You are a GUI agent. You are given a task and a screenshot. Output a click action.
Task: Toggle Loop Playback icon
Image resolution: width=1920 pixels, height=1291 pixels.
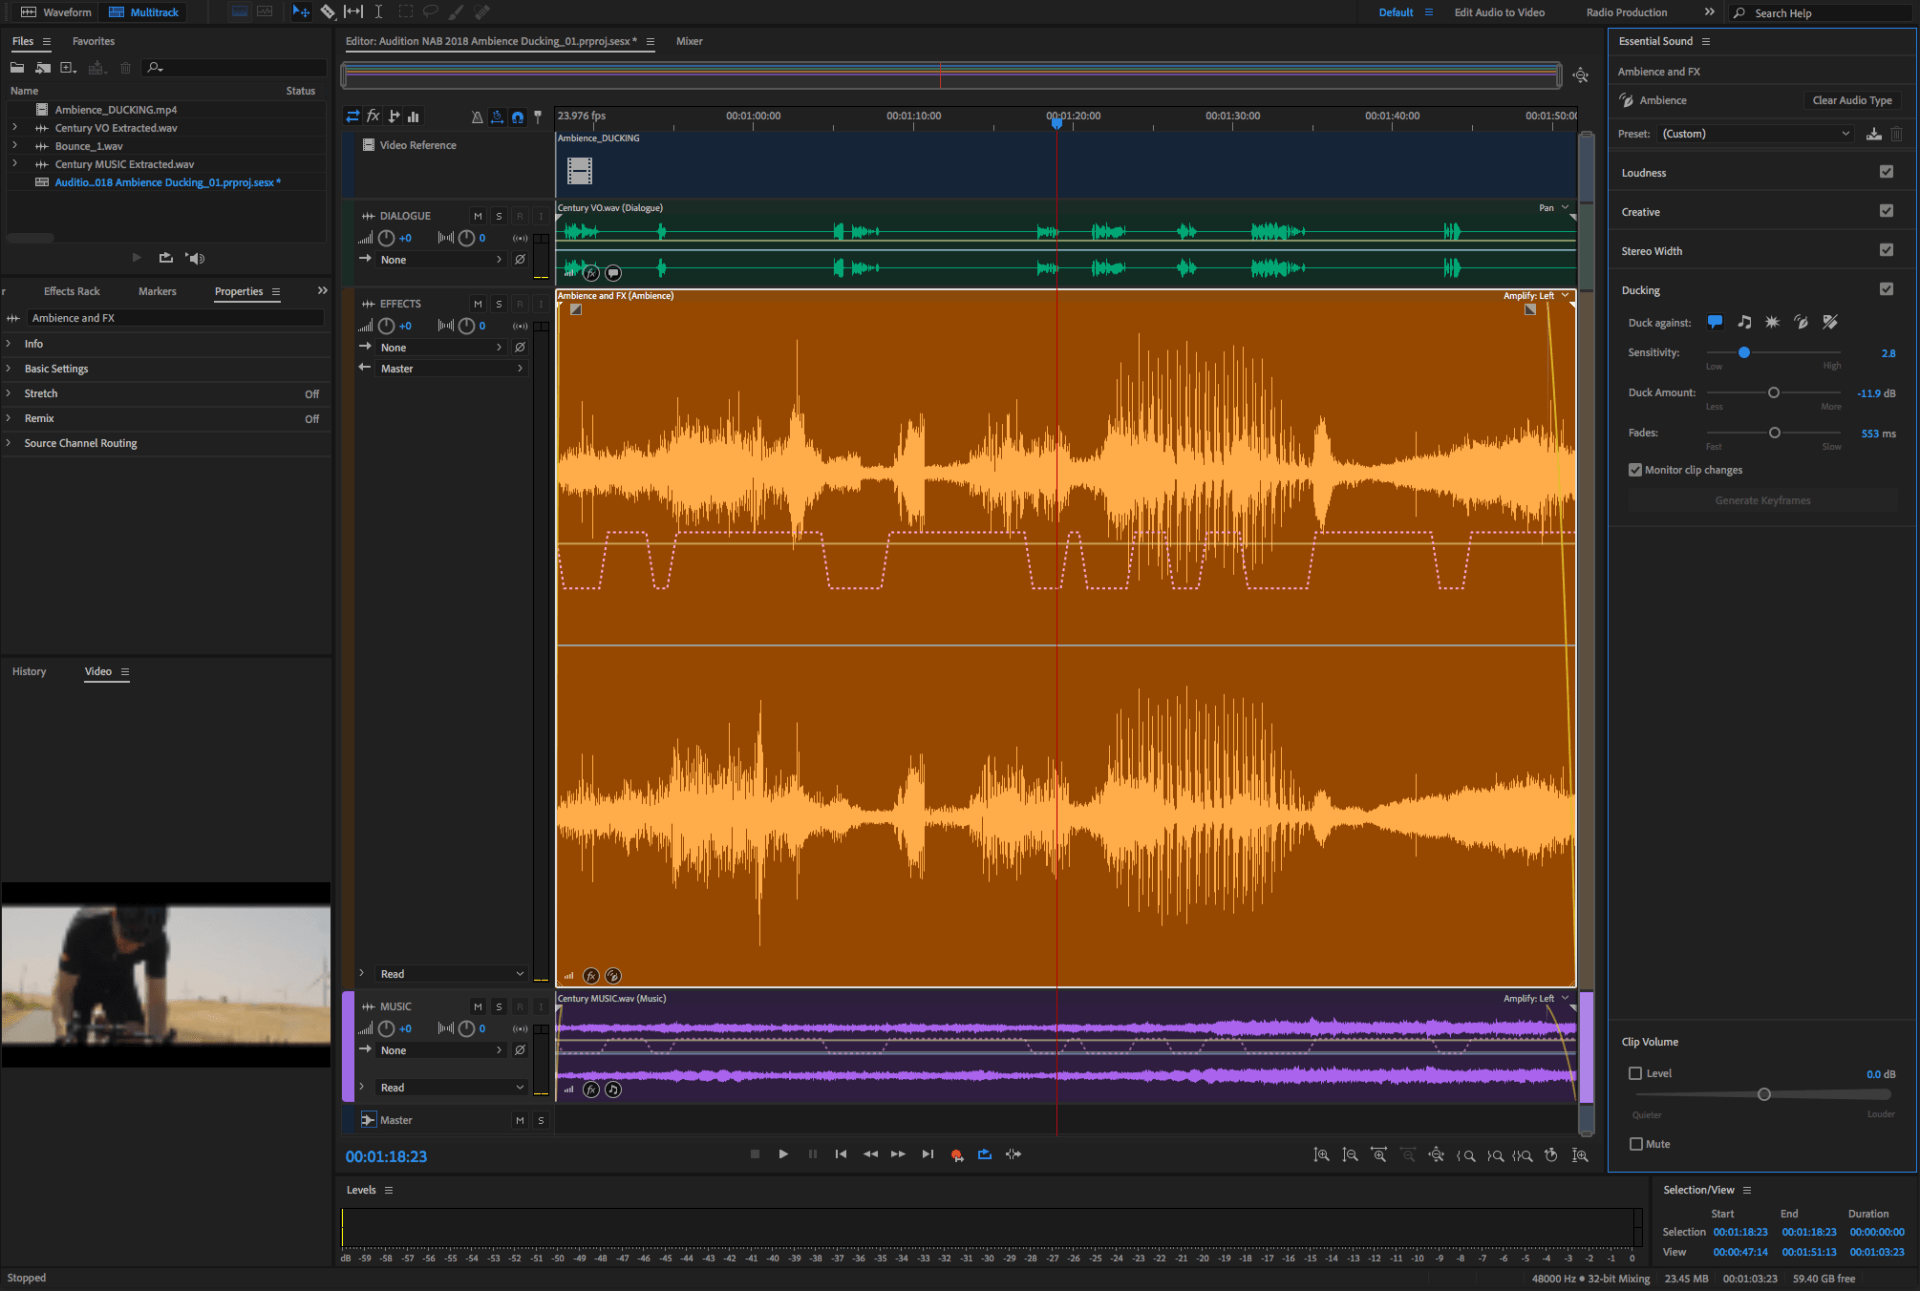point(984,1154)
